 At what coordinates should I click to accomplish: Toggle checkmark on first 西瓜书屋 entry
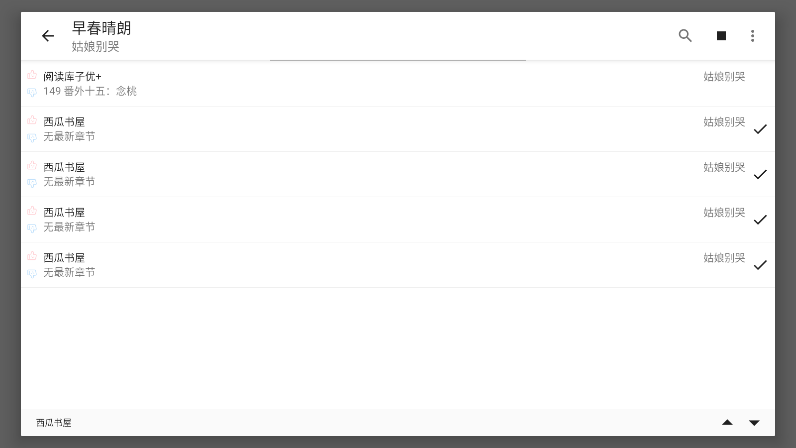tap(760, 129)
